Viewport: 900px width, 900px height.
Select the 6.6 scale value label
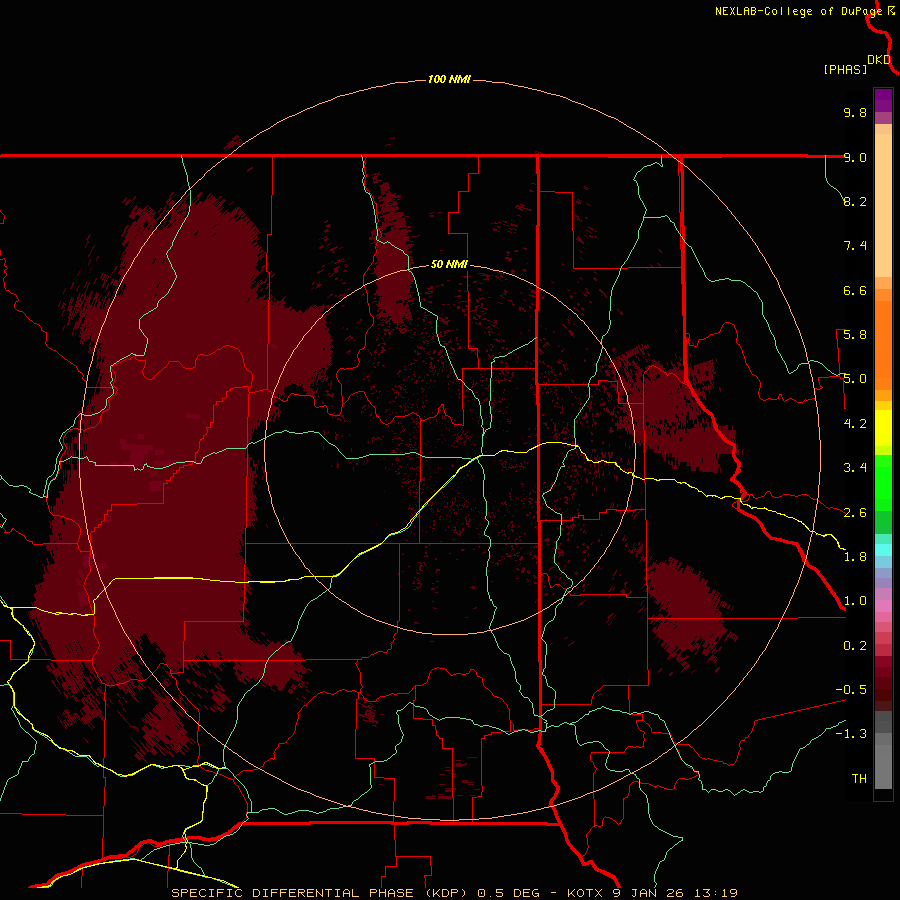coord(855,290)
